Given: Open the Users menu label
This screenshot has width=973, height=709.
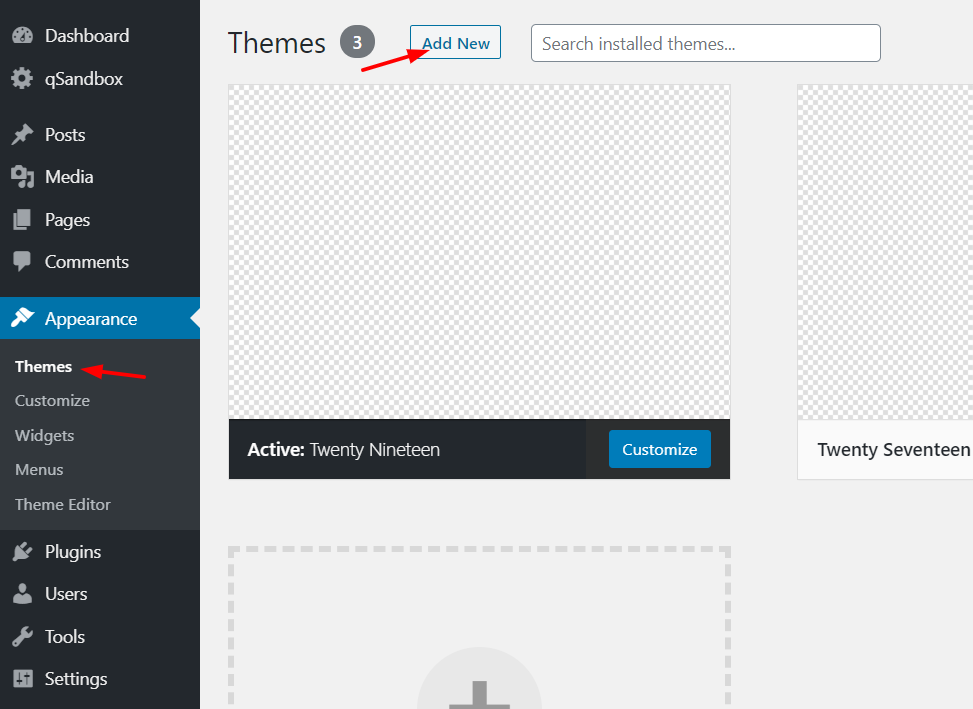Looking at the screenshot, I should pyautogui.click(x=66, y=594).
